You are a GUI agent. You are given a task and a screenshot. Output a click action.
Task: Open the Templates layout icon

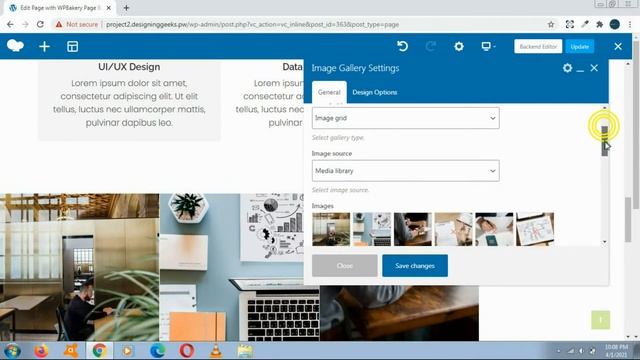click(72, 47)
